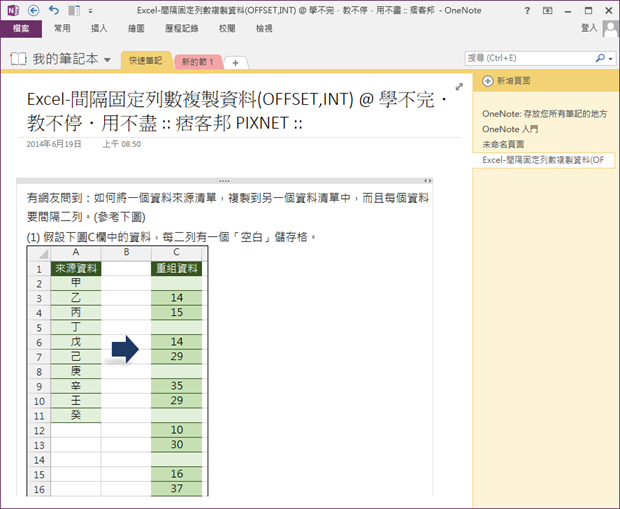Open the 檢視 ribbon tab
This screenshot has width=620, height=509.
click(264, 28)
